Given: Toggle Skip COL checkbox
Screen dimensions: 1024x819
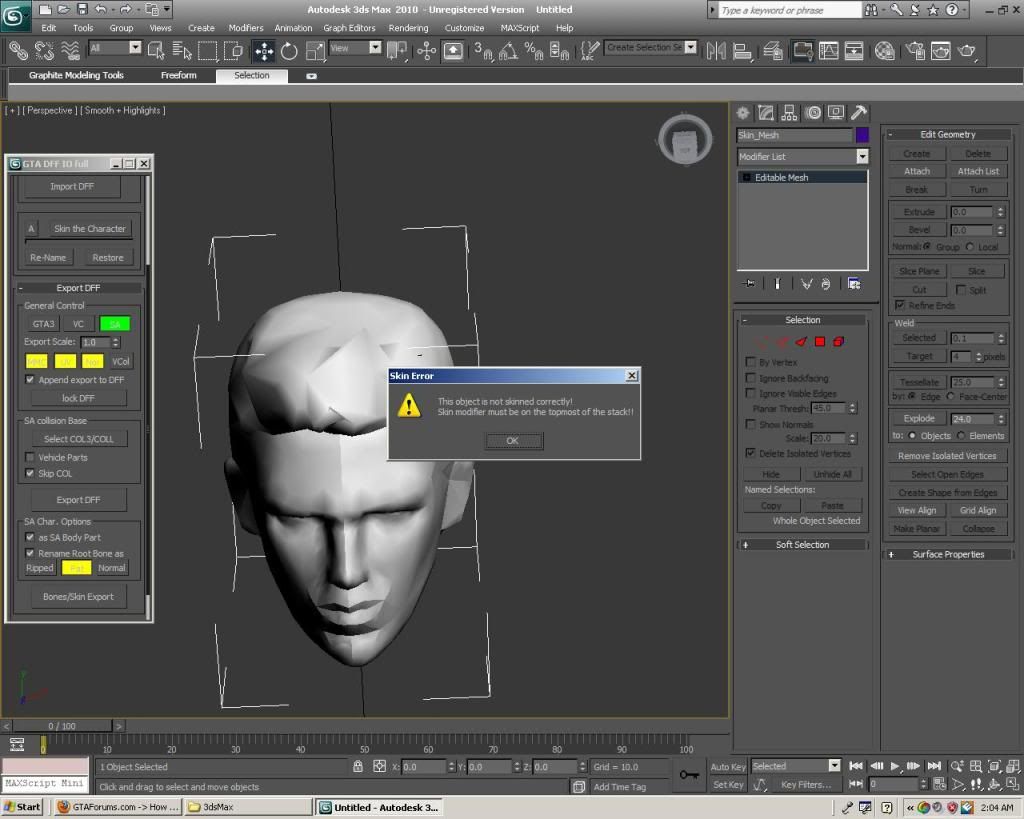Looking at the screenshot, I should pos(29,473).
